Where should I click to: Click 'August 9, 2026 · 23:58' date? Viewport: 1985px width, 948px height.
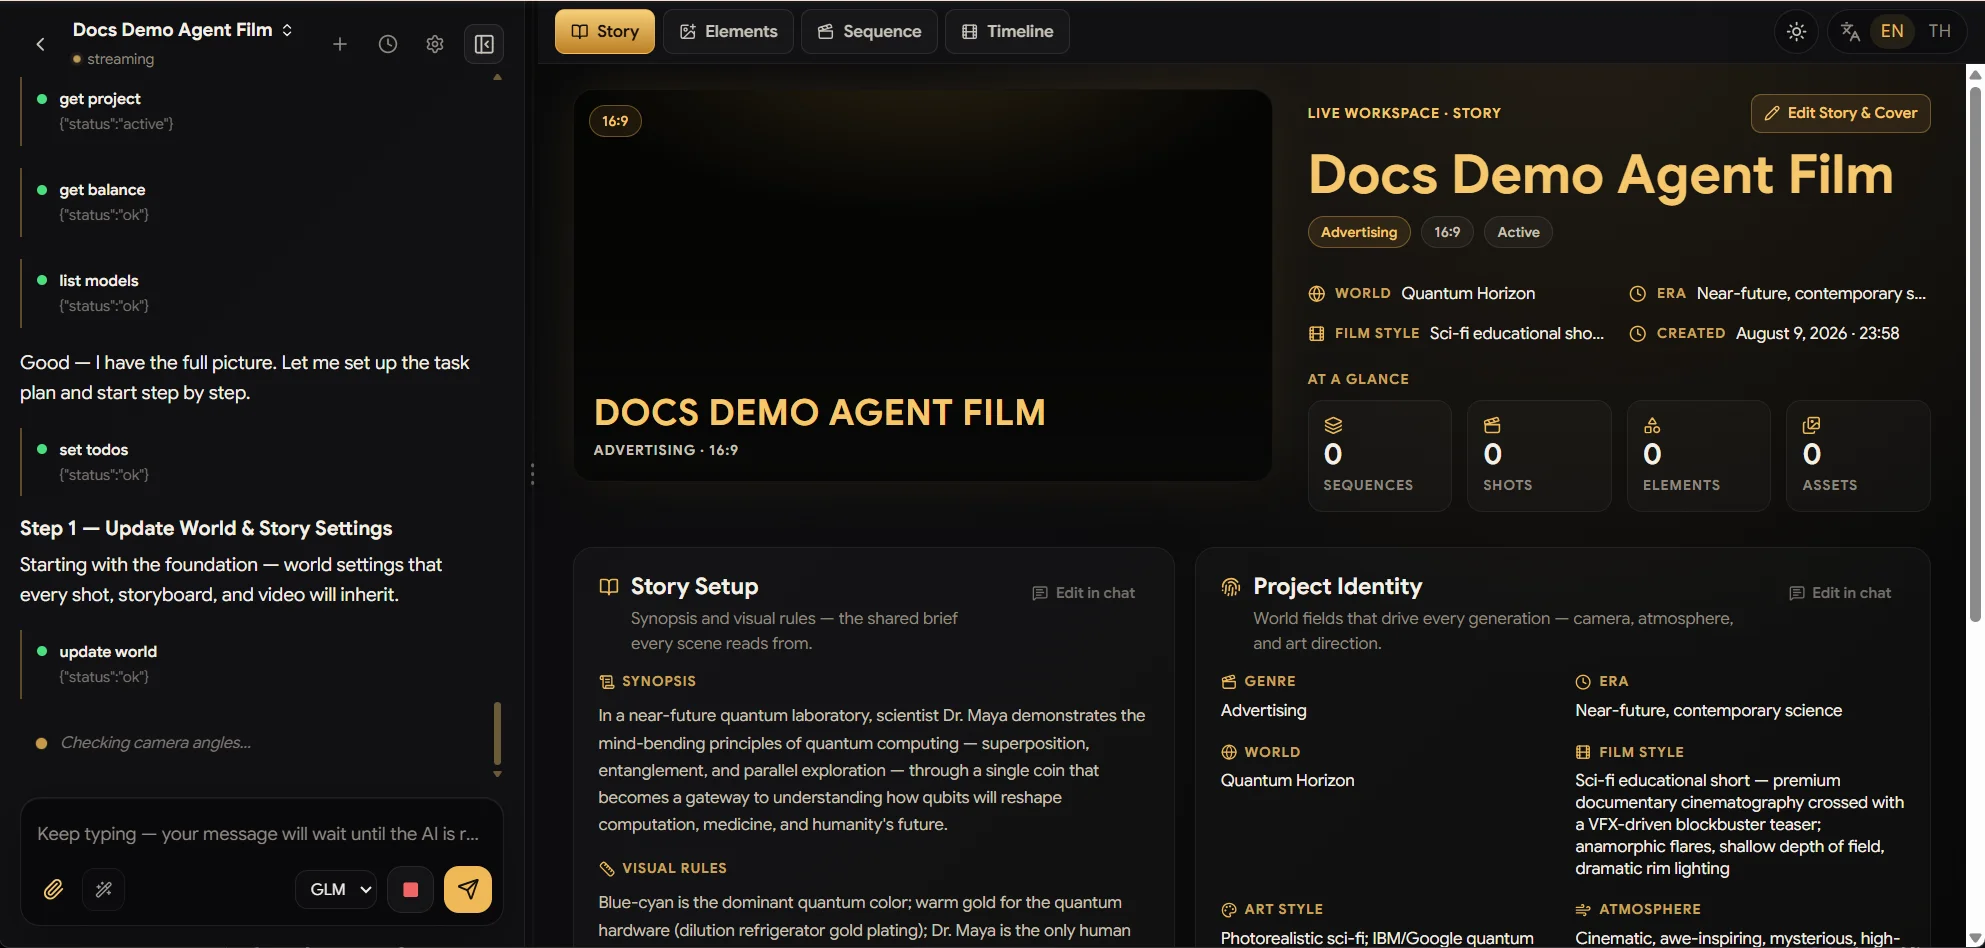tap(1817, 334)
